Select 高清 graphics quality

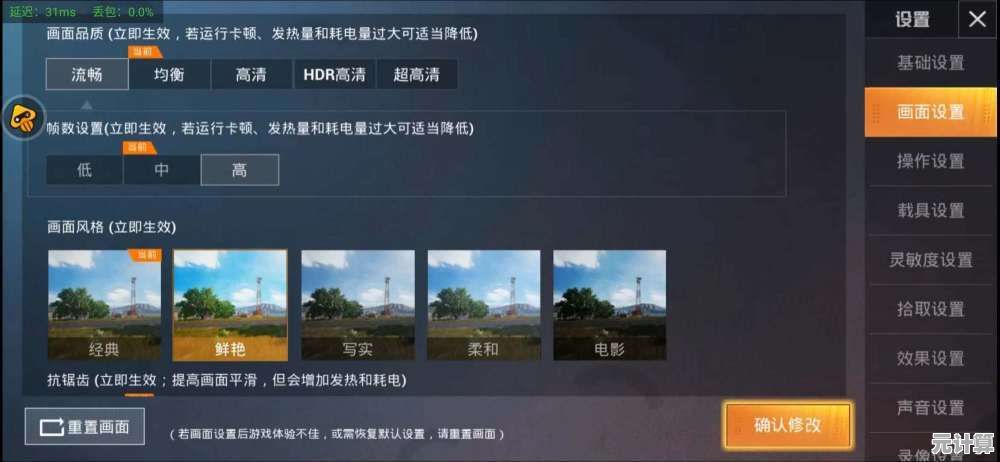tap(251, 75)
